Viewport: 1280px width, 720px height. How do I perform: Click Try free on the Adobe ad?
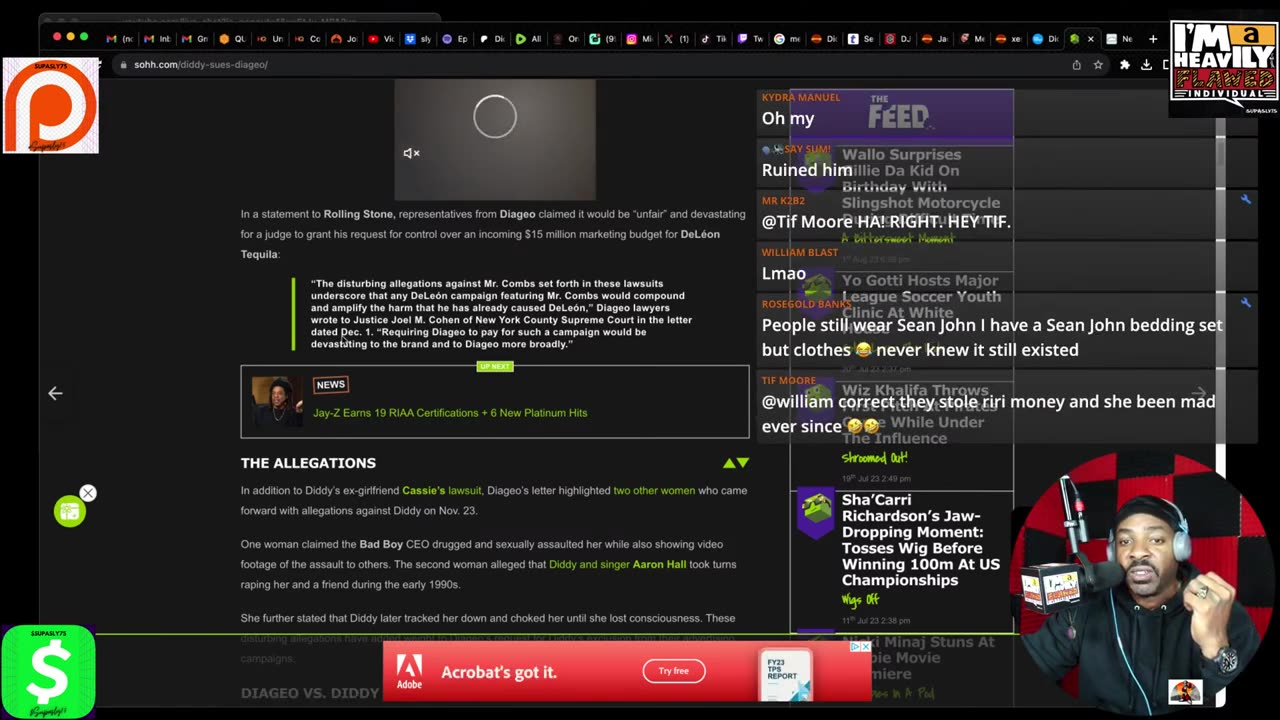[674, 671]
